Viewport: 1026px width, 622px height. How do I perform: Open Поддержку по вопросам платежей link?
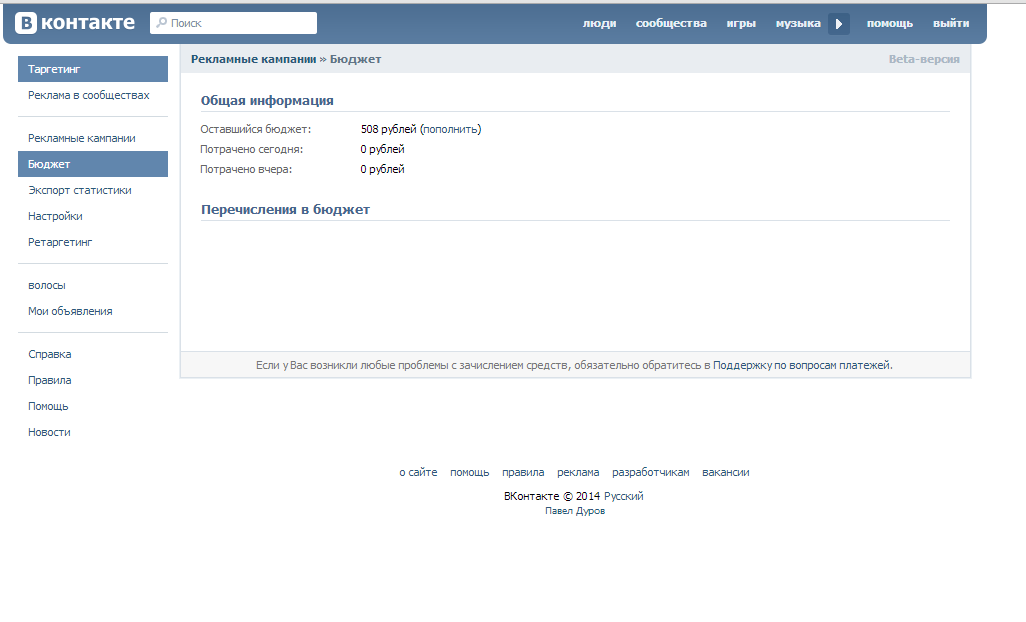point(802,366)
